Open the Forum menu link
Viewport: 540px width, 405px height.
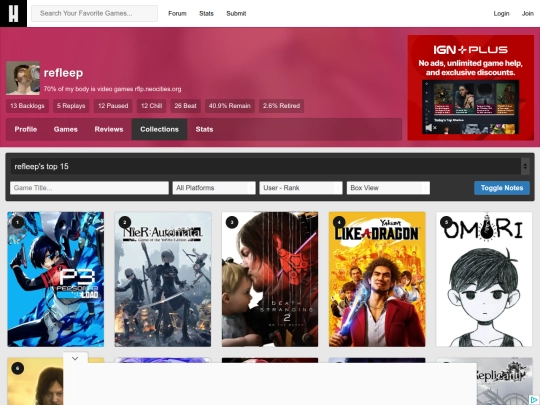click(x=177, y=13)
